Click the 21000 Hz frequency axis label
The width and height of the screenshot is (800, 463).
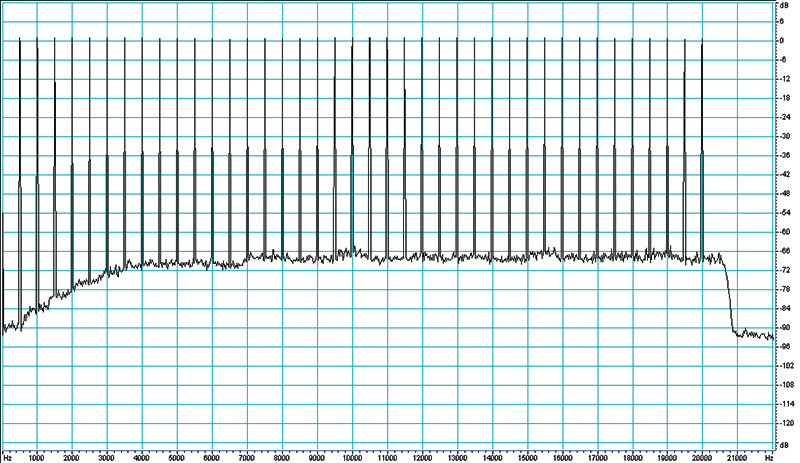(x=737, y=458)
